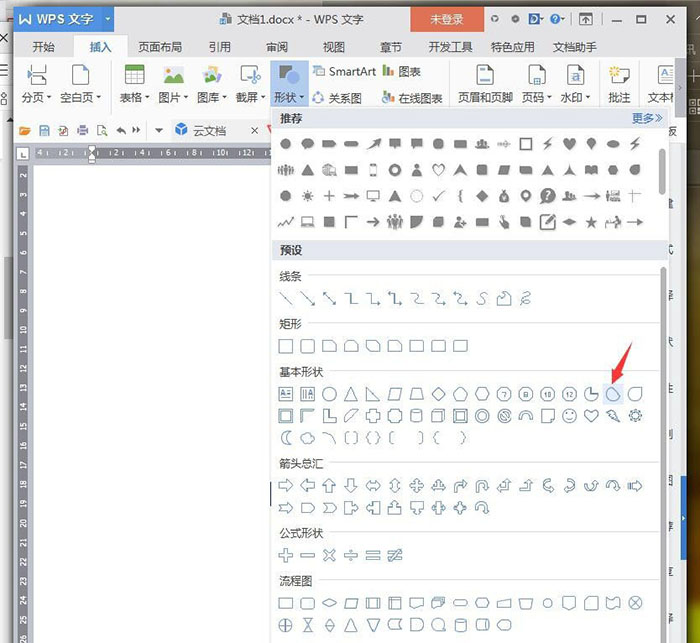This screenshot has width=700, height=643.
Task: Close the 云文档 tab
Action: [254, 130]
